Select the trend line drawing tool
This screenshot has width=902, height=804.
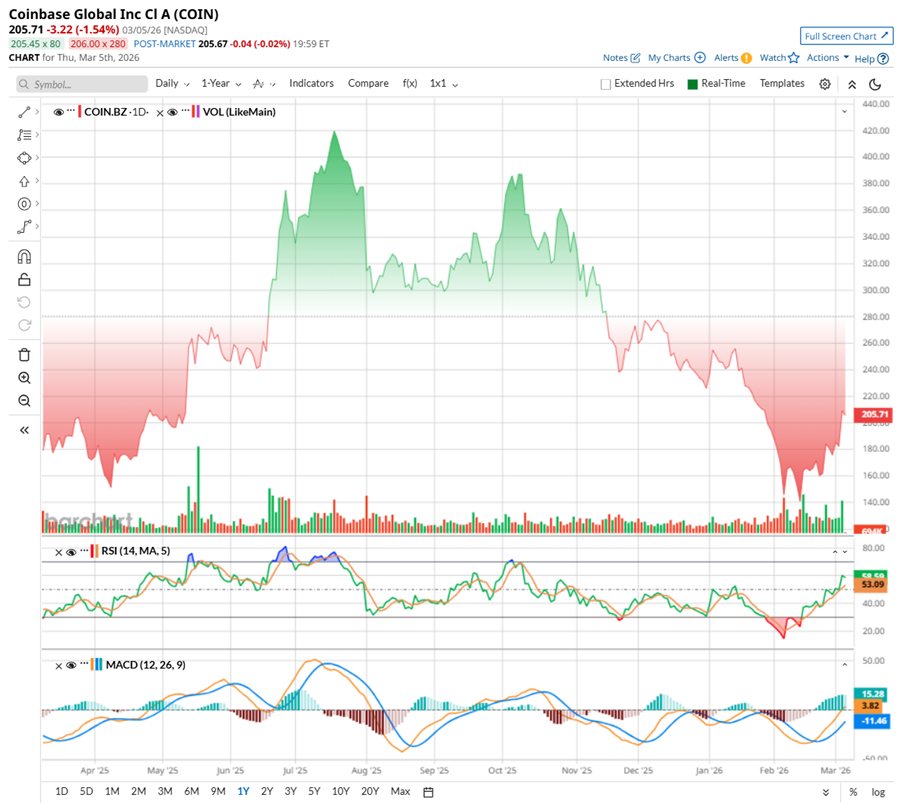coord(24,112)
